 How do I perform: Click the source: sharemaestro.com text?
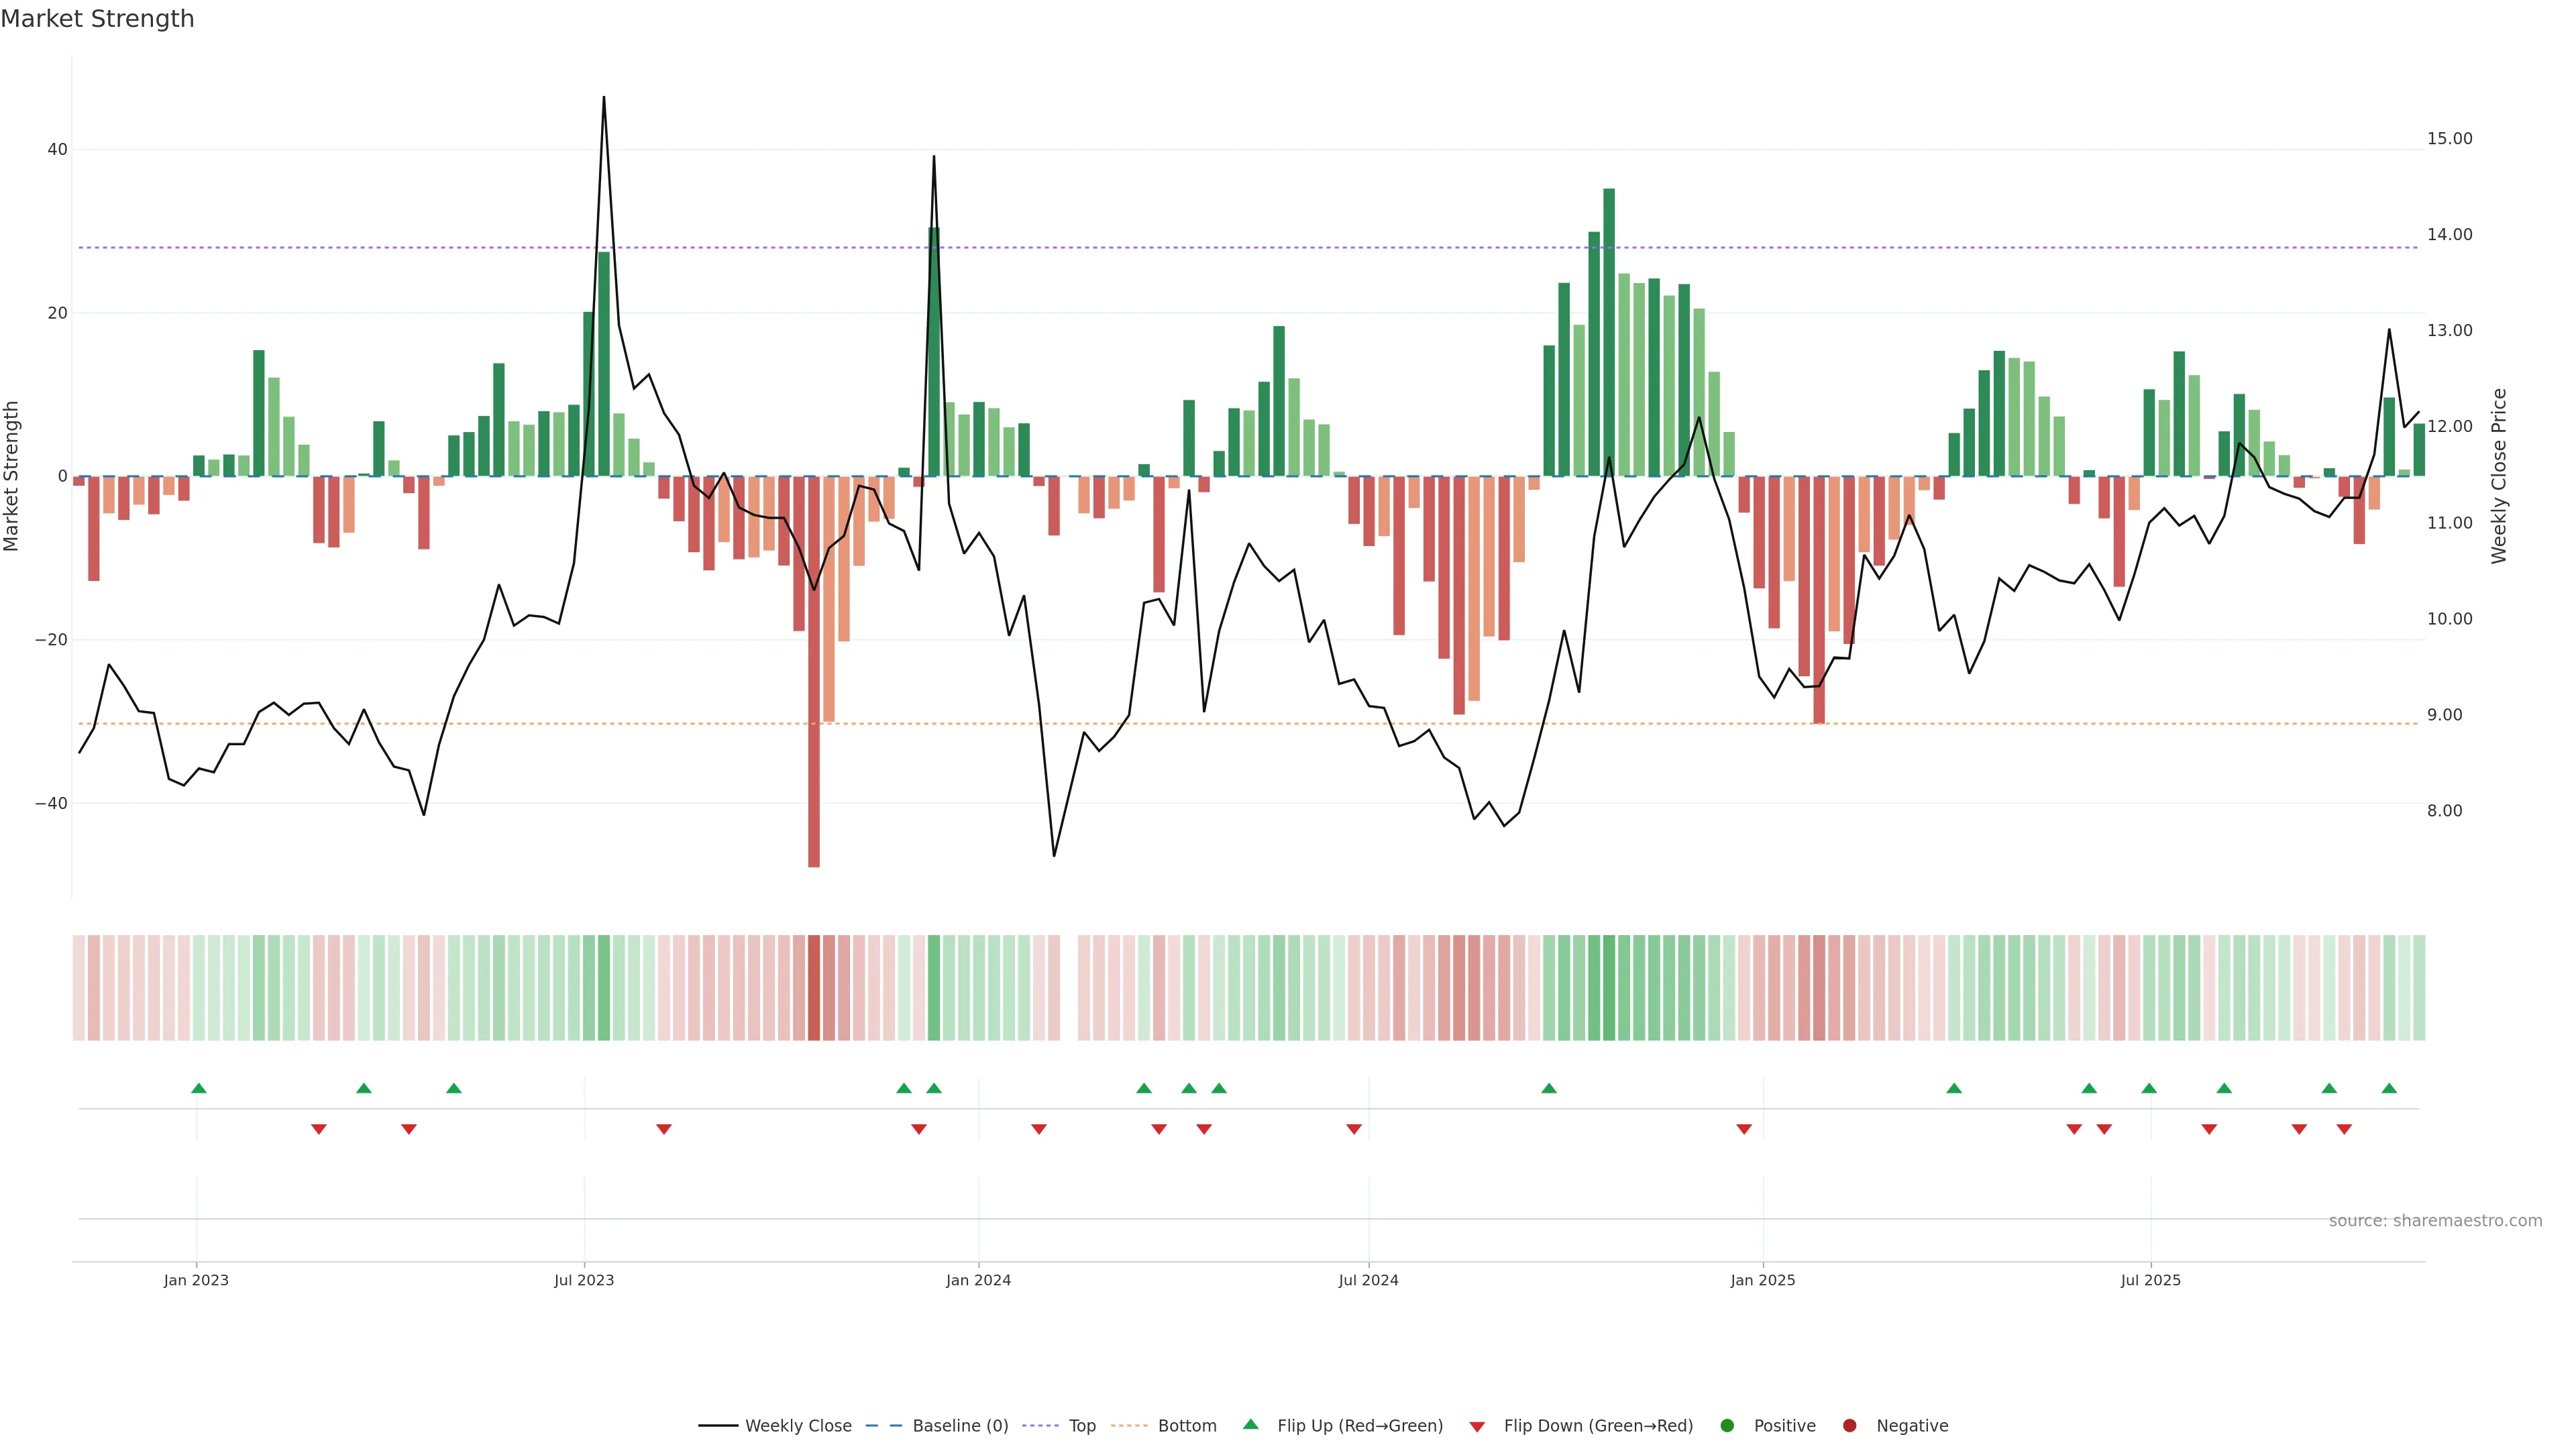click(x=2435, y=1221)
